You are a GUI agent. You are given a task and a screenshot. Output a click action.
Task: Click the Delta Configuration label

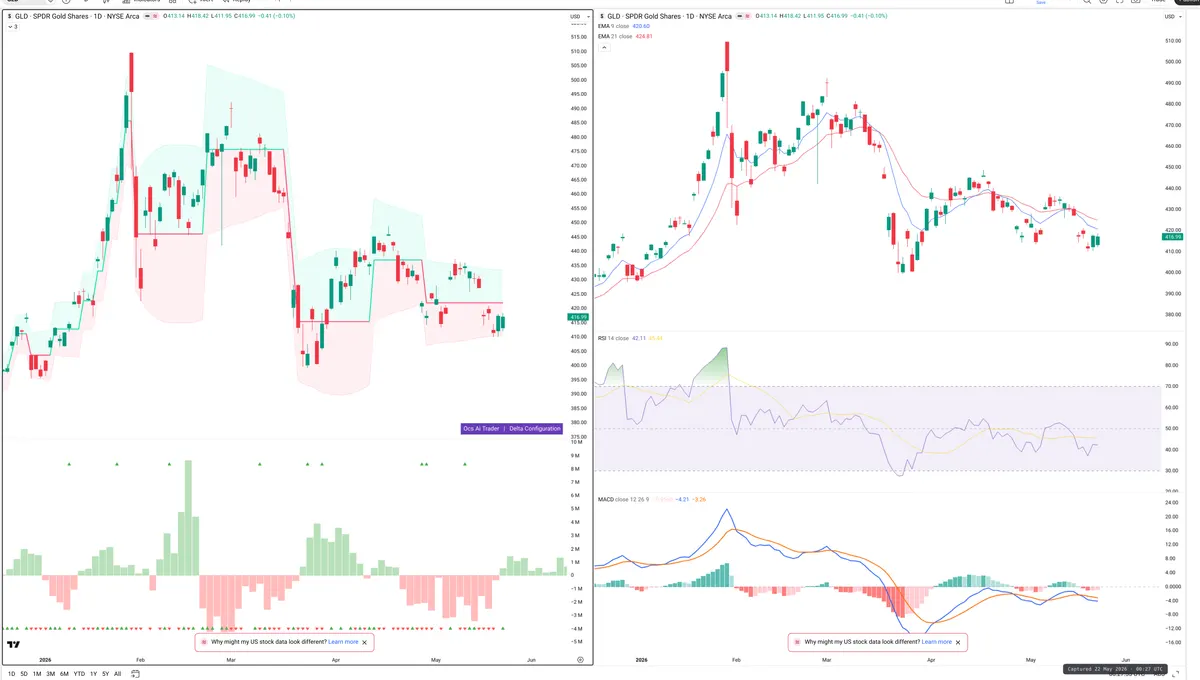coord(535,428)
